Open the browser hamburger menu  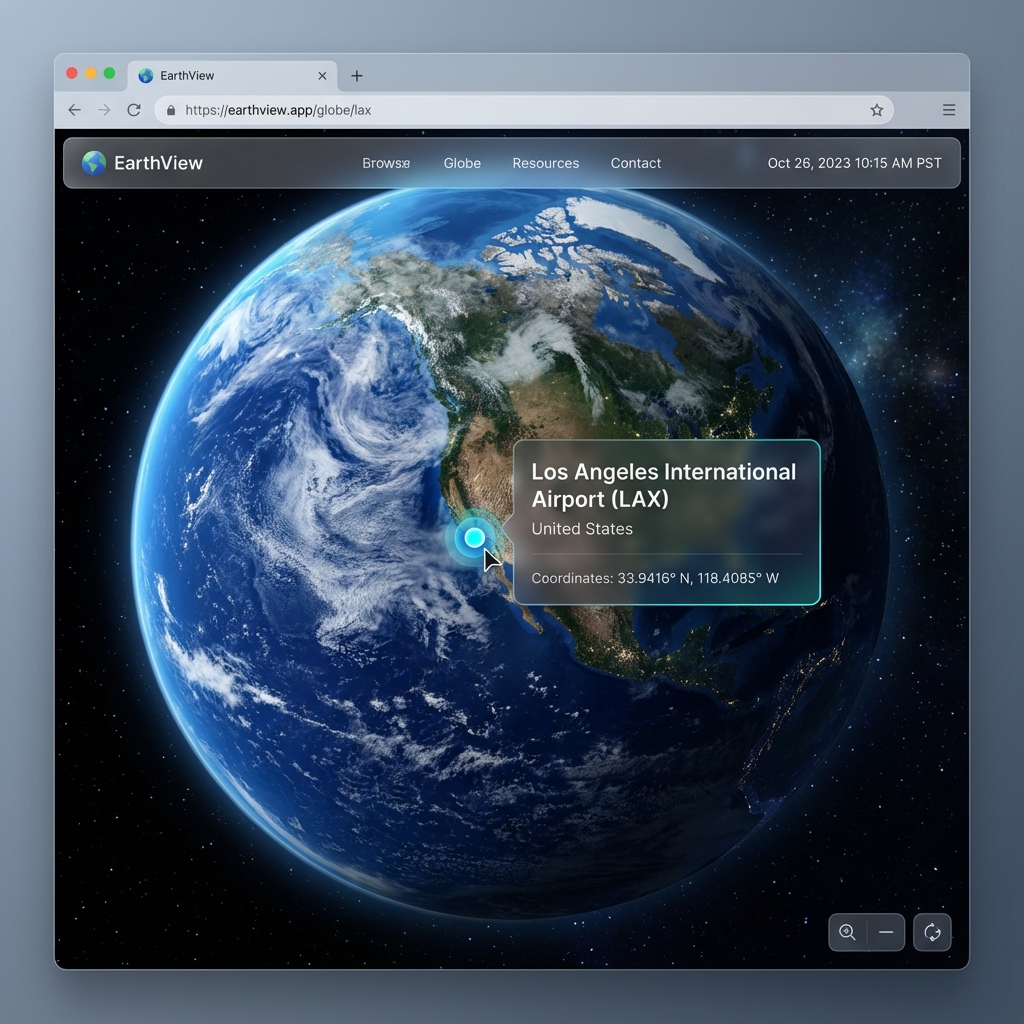click(x=948, y=110)
